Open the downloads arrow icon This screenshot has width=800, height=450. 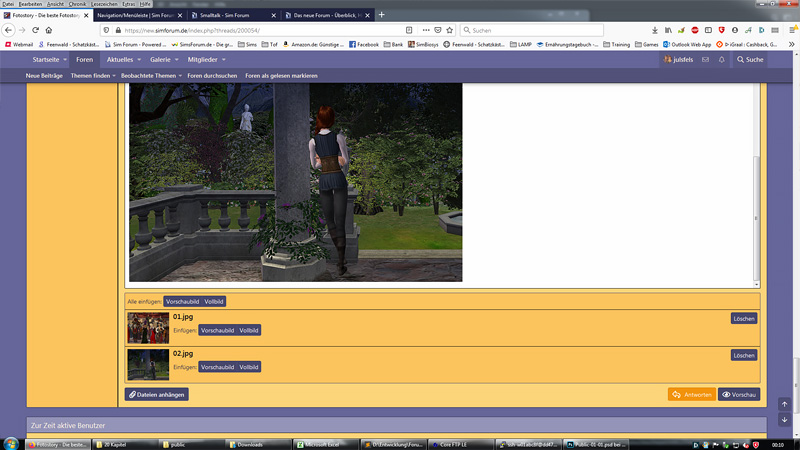coord(655,31)
